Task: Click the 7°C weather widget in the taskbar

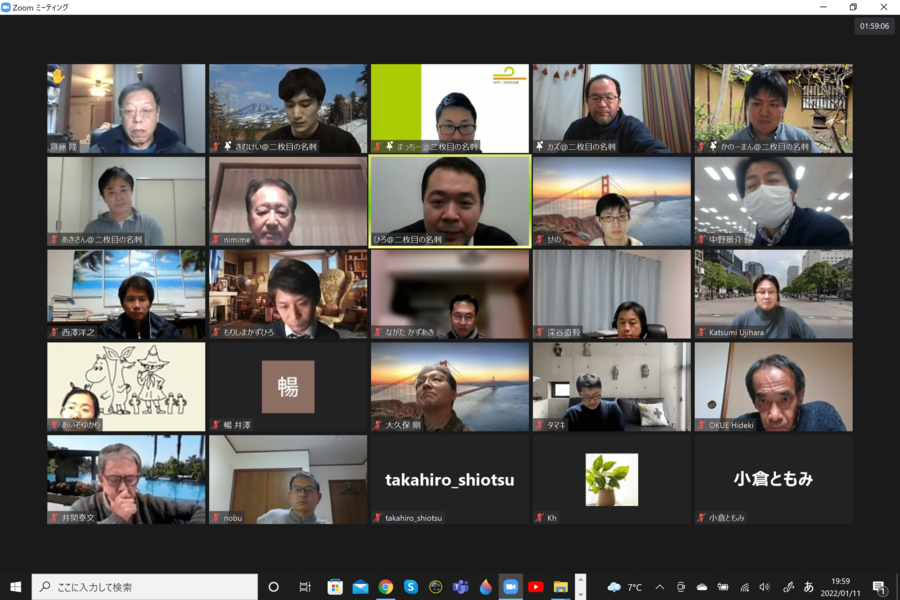Action: click(x=625, y=587)
